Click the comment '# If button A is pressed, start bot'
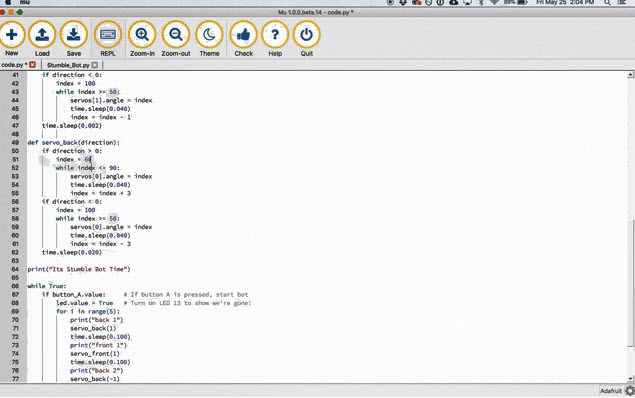Image resolution: width=635 pixels, height=398 pixels. (x=186, y=295)
